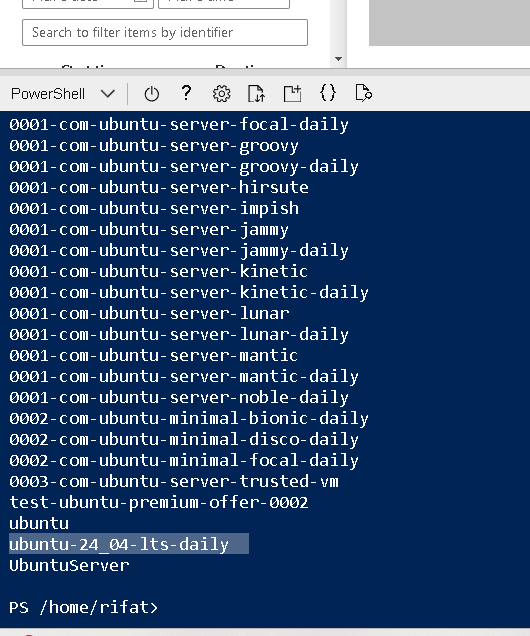Viewport: 530px width, 636px height.
Task: Click 0003-com-ubuntu-server-trusted-vm line
Action: (x=174, y=481)
